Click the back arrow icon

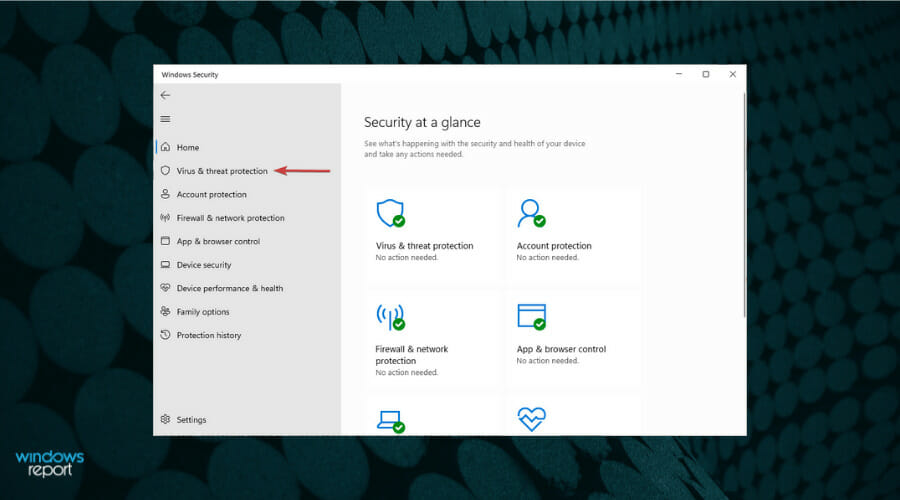[x=165, y=95]
